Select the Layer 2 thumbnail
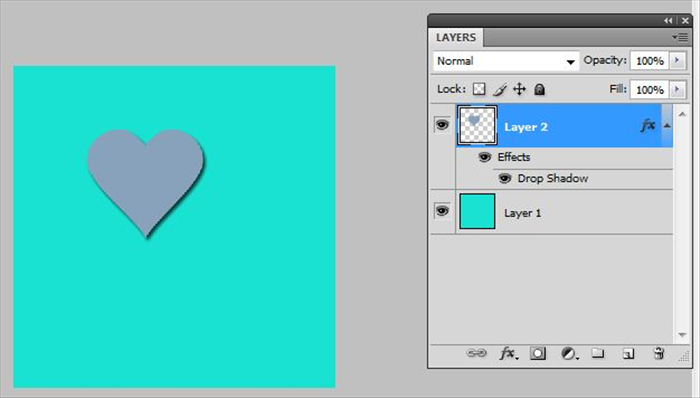Image resolution: width=700 pixels, height=398 pixels. pyautogui.click(x=477, y=125)
